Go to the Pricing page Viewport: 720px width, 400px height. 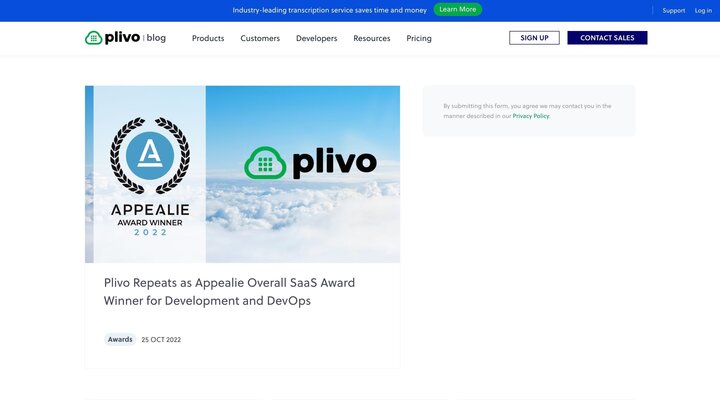[419, 38]
